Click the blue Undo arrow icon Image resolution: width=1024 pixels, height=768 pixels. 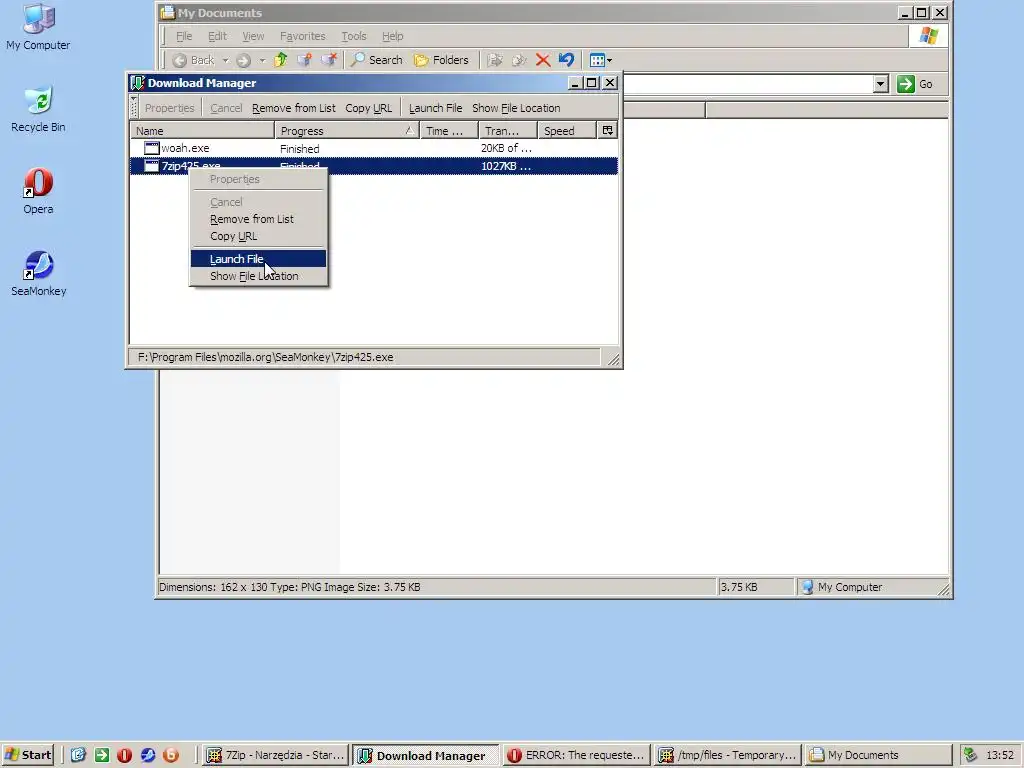[566, 60]
